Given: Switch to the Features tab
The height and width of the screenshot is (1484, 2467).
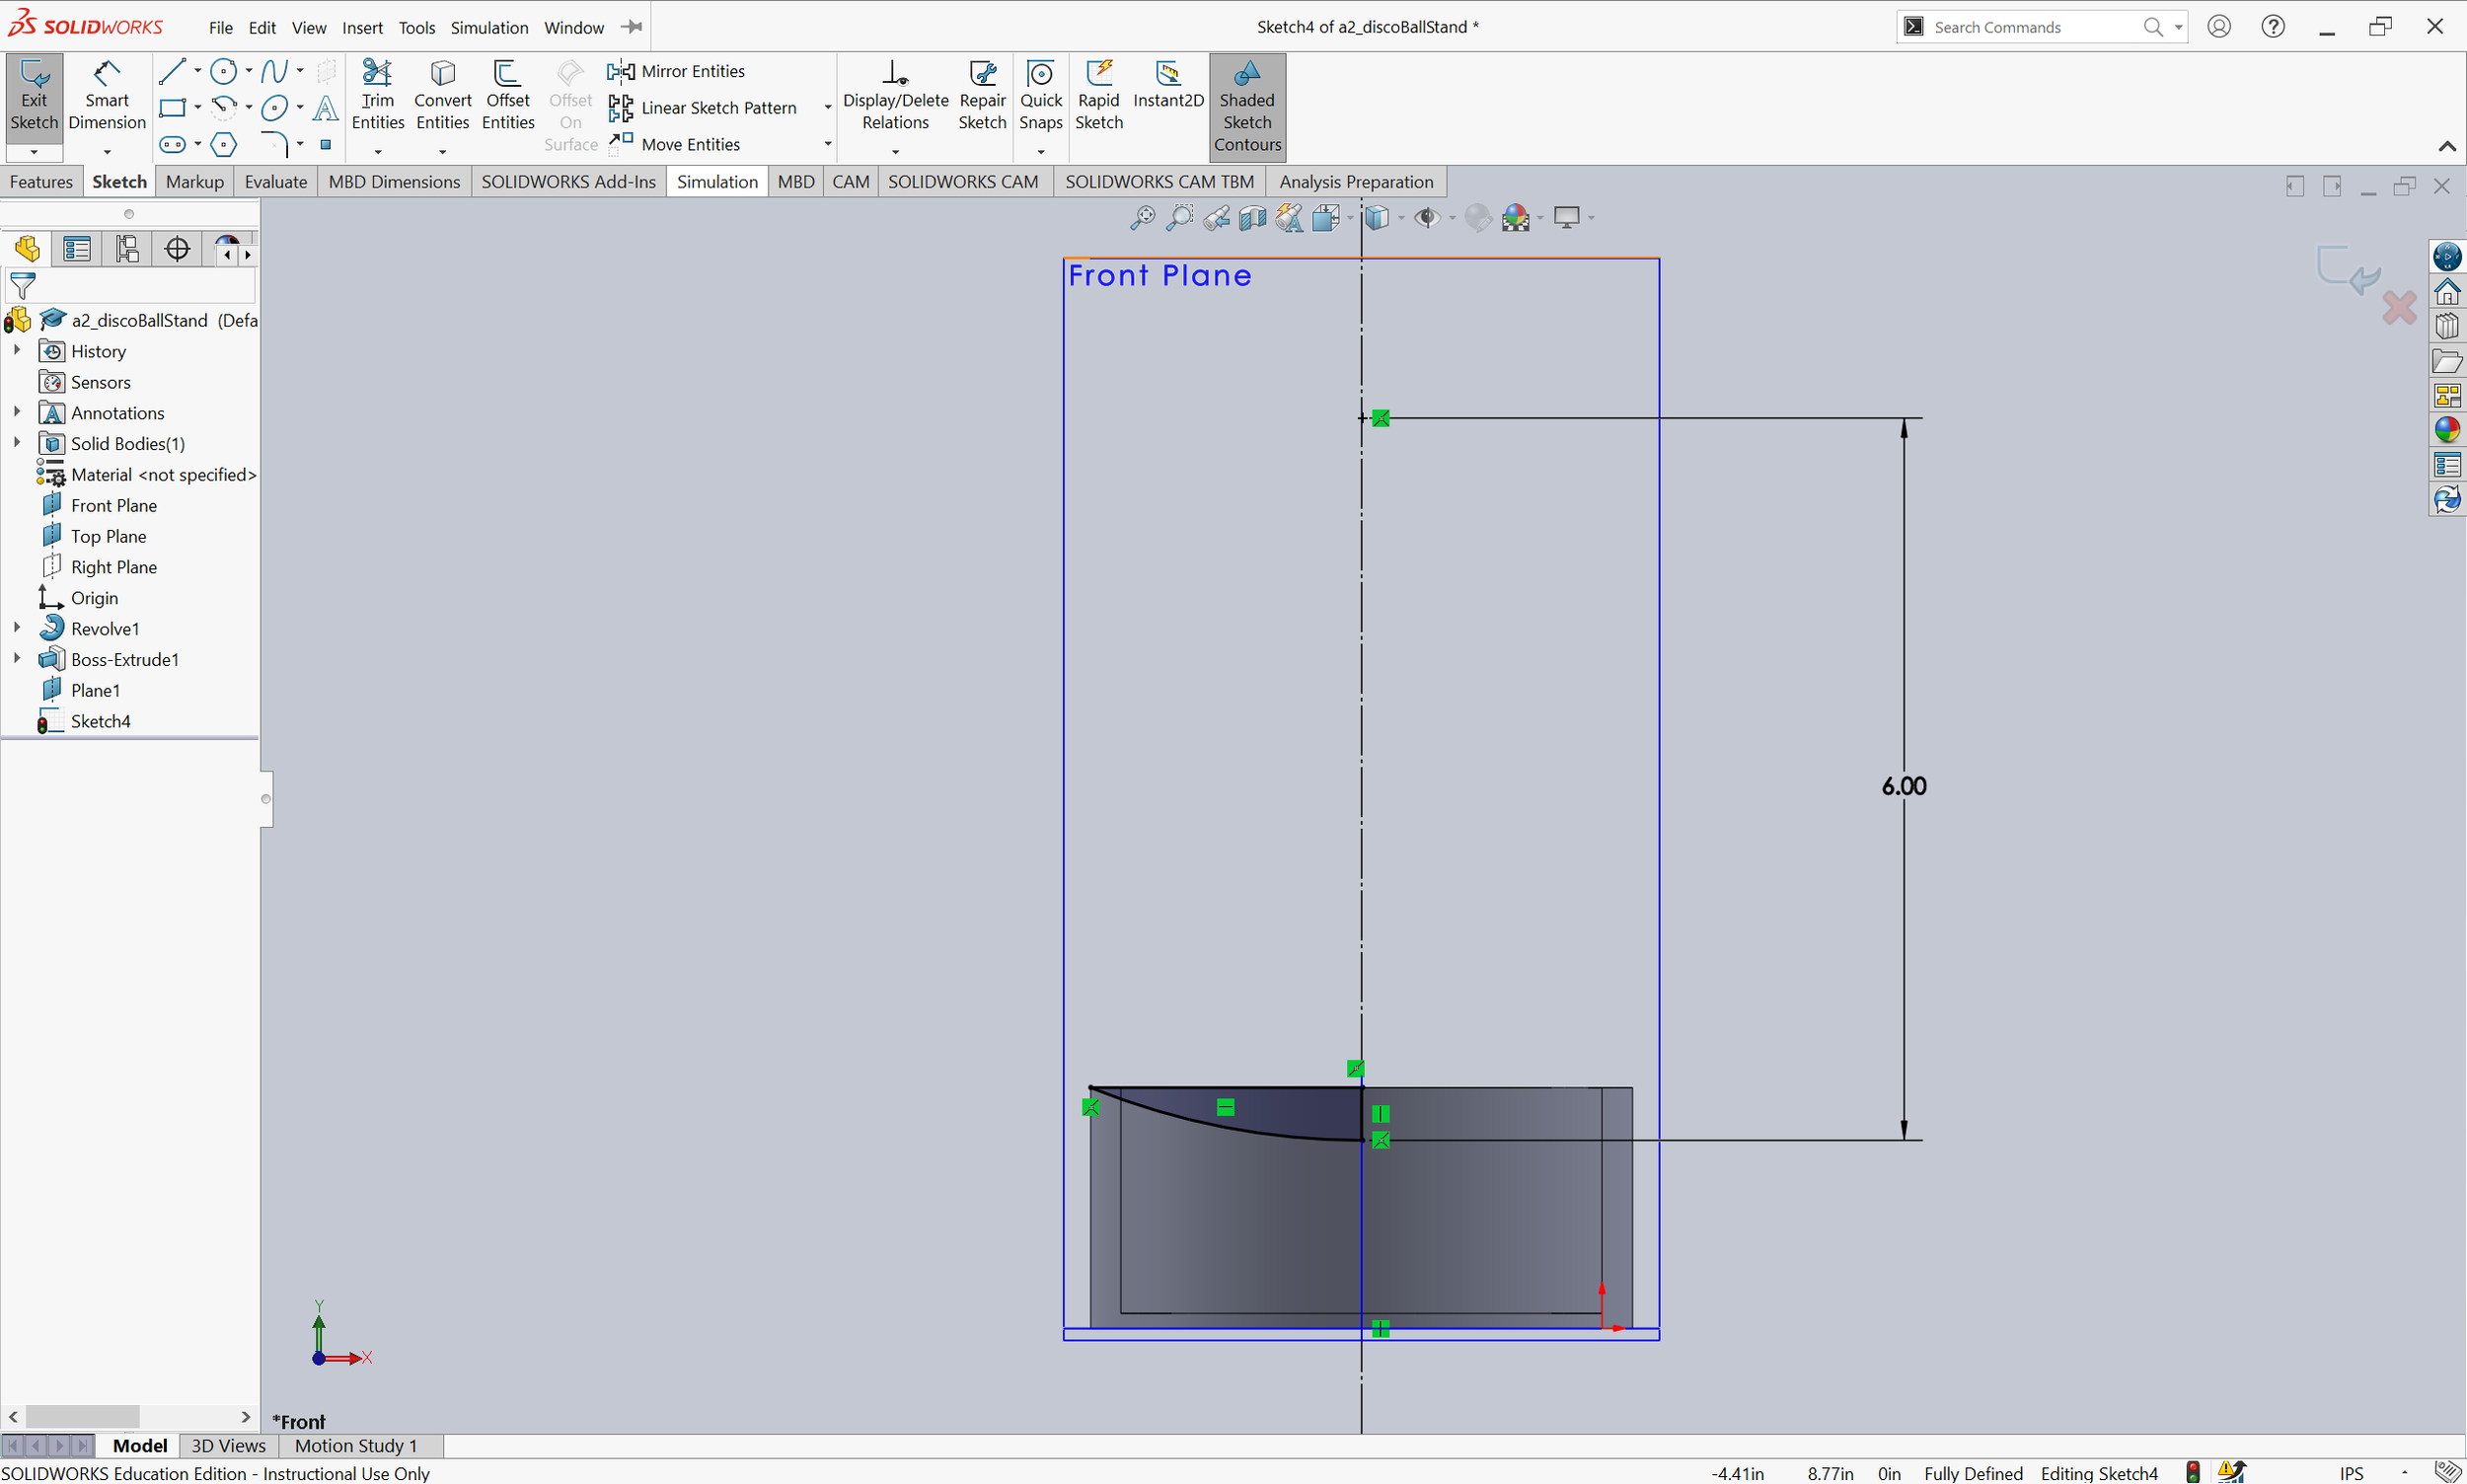Looking at the screenshot, I should [x=41, y=181].
